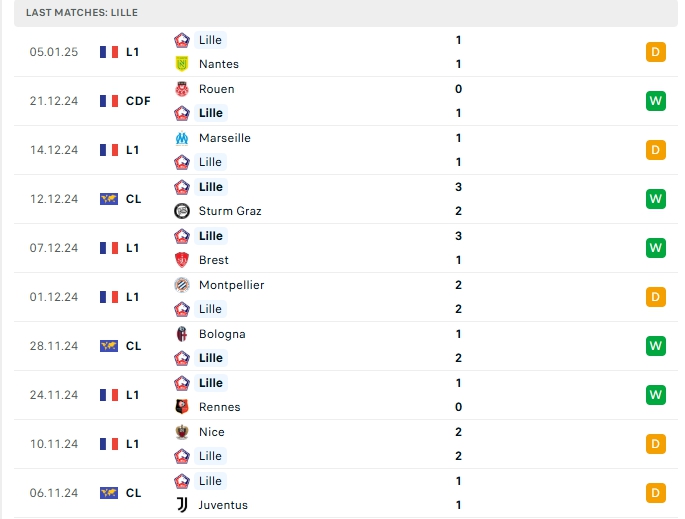Click the Sturm Graz club crest
The image size is (685, 519).
[182, 211]
